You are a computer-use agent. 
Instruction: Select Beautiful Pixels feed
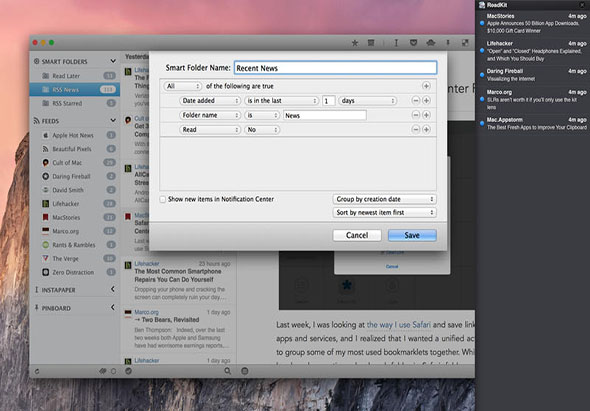point(75,149)
